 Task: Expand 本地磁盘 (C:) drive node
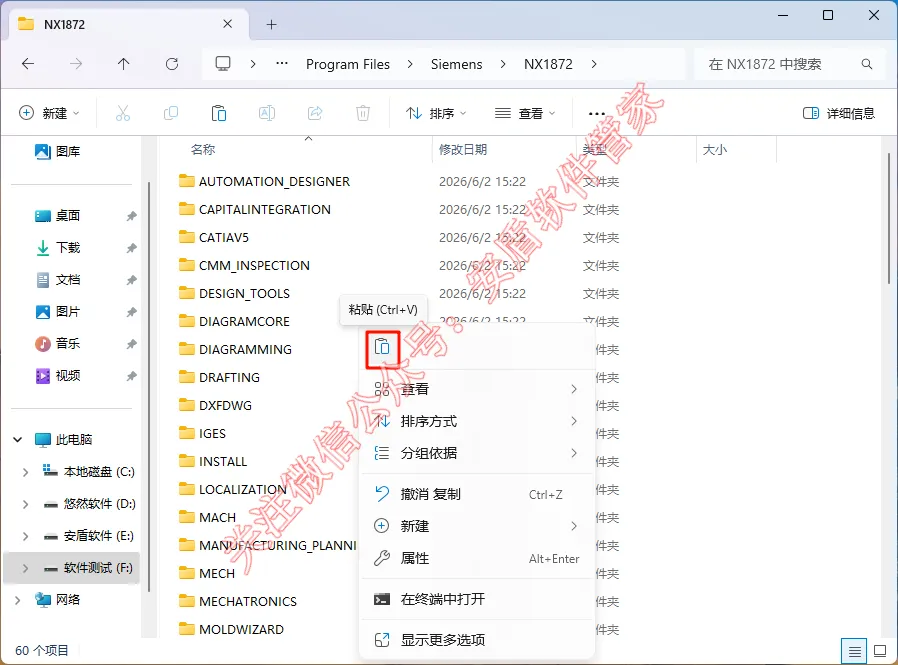click(25, 472)
